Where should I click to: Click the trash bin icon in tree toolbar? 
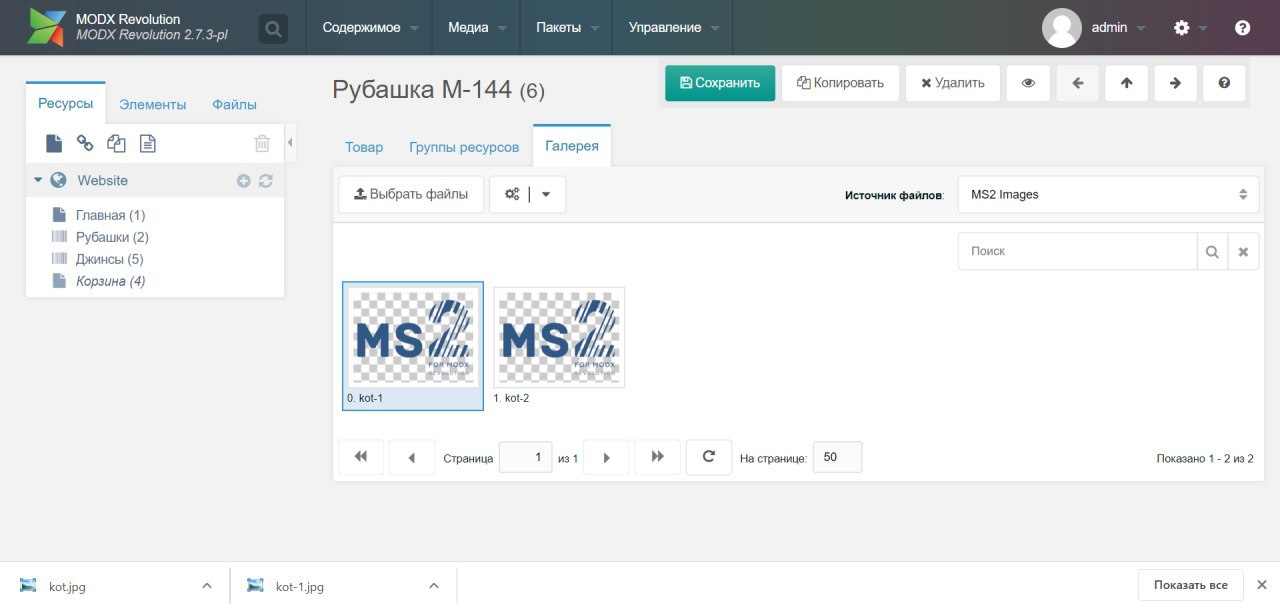tap(262, 144)
